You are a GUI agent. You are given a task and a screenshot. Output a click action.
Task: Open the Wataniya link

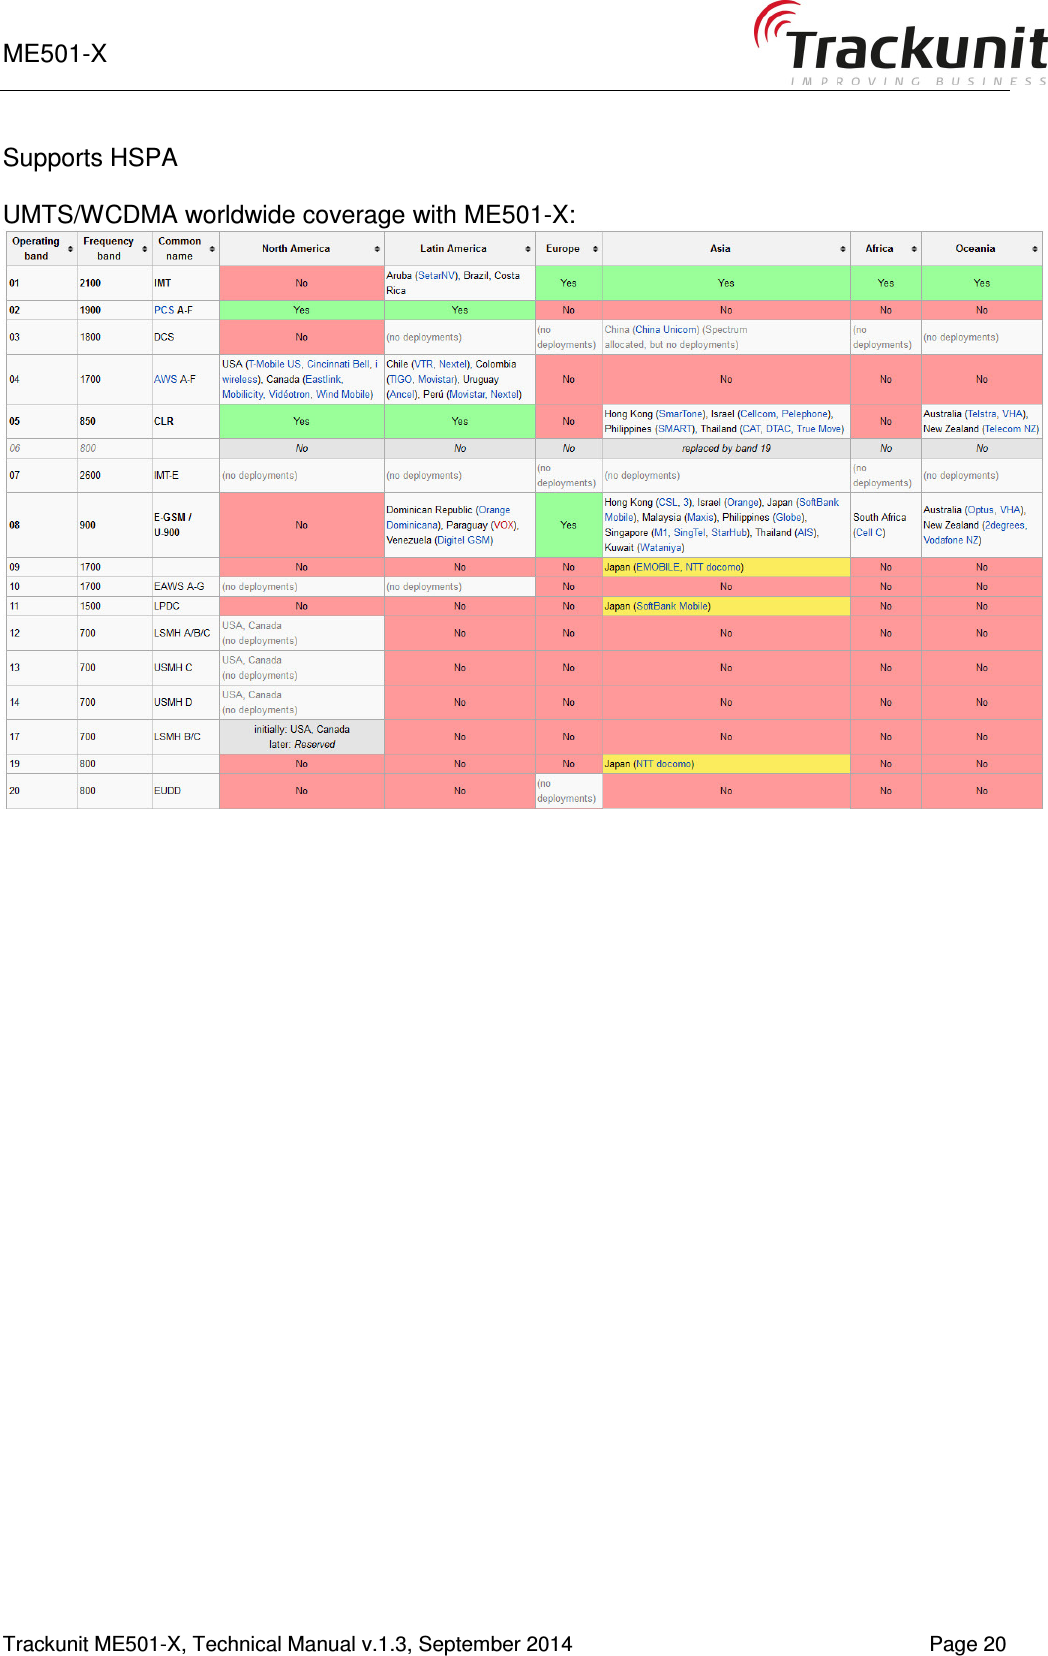(661, 548)
